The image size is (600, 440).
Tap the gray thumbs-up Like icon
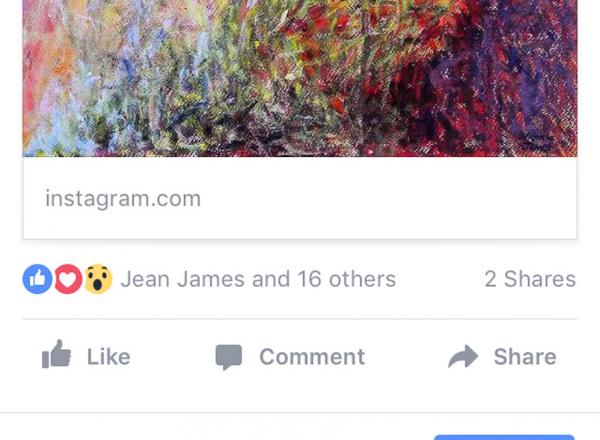click(56, 354)
